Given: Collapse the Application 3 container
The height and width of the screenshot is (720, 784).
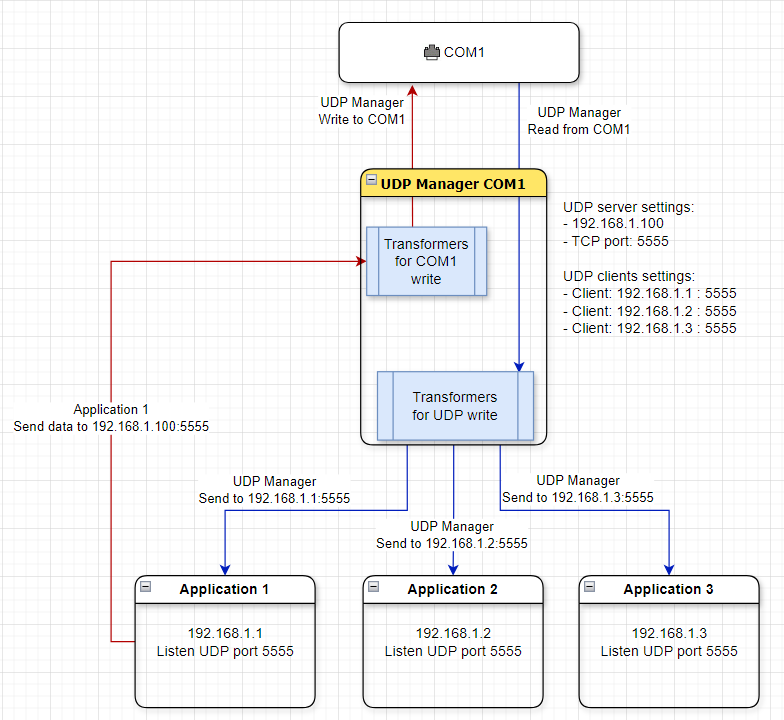Looking at the screenshot, I should pos(590,586).
